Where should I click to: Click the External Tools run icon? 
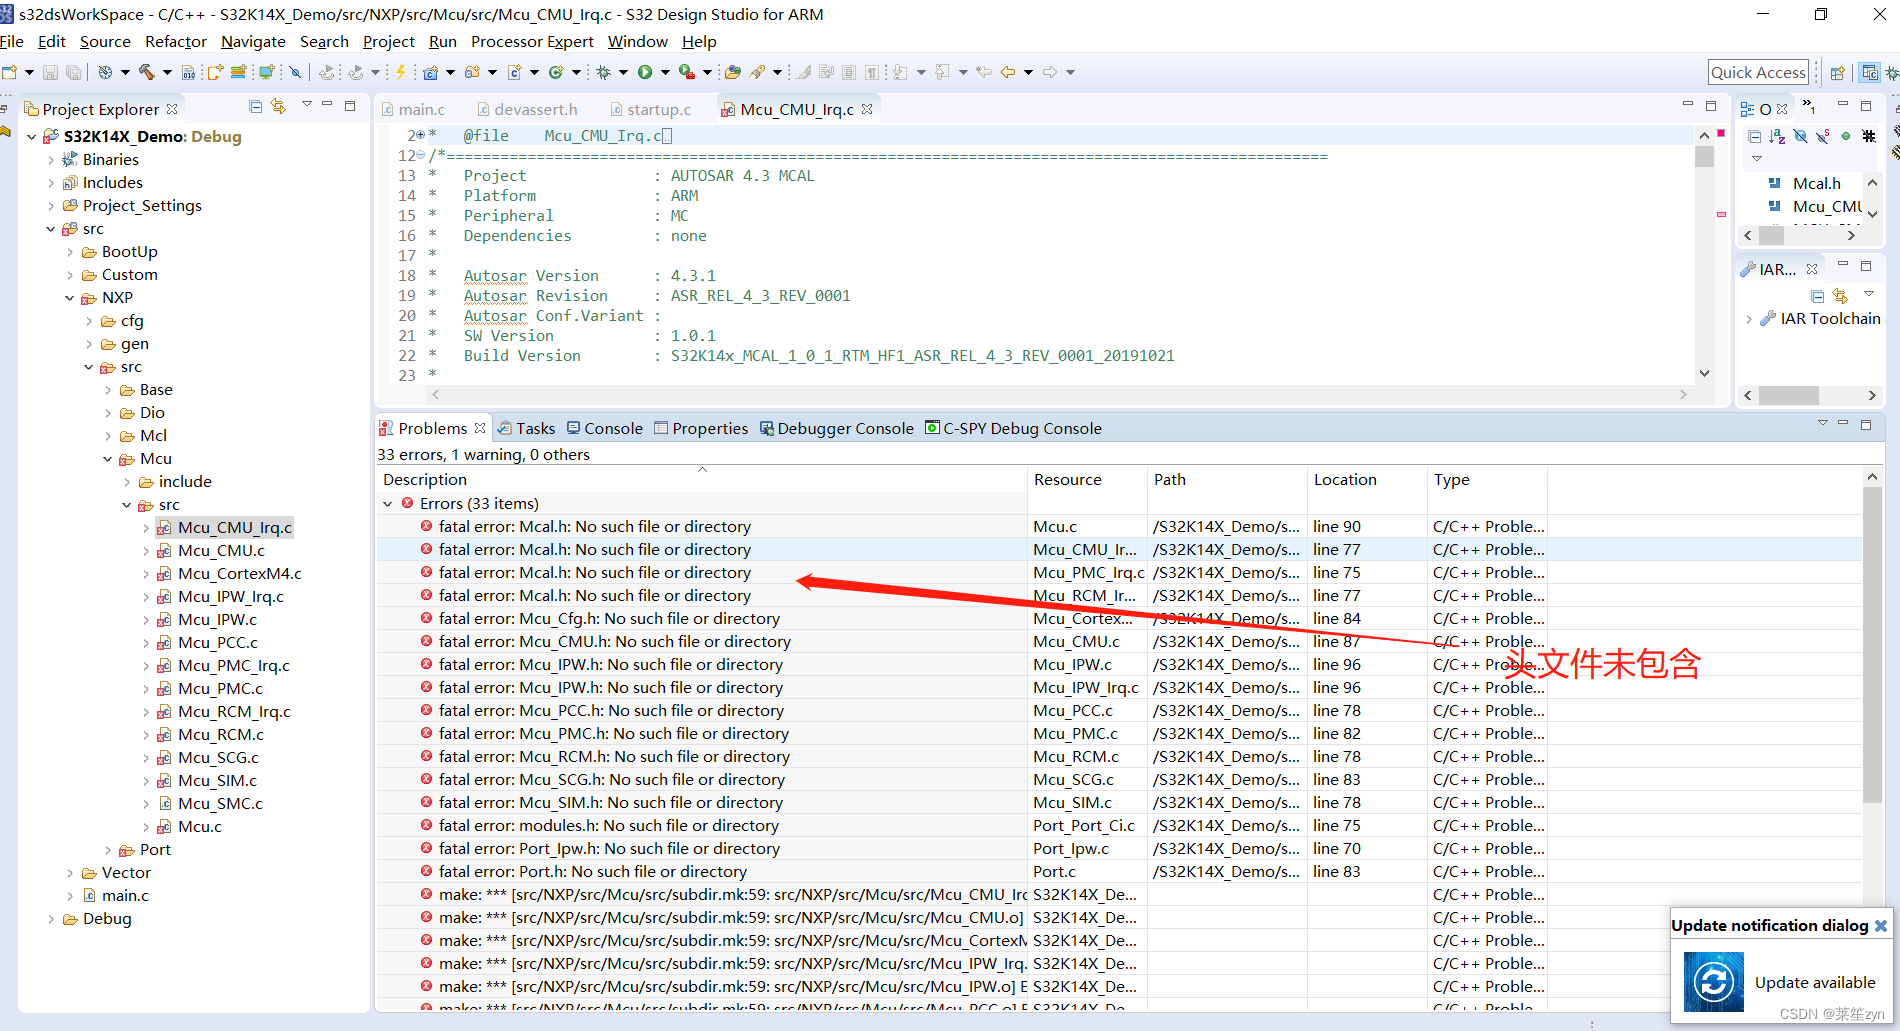[x=687, y=72]
